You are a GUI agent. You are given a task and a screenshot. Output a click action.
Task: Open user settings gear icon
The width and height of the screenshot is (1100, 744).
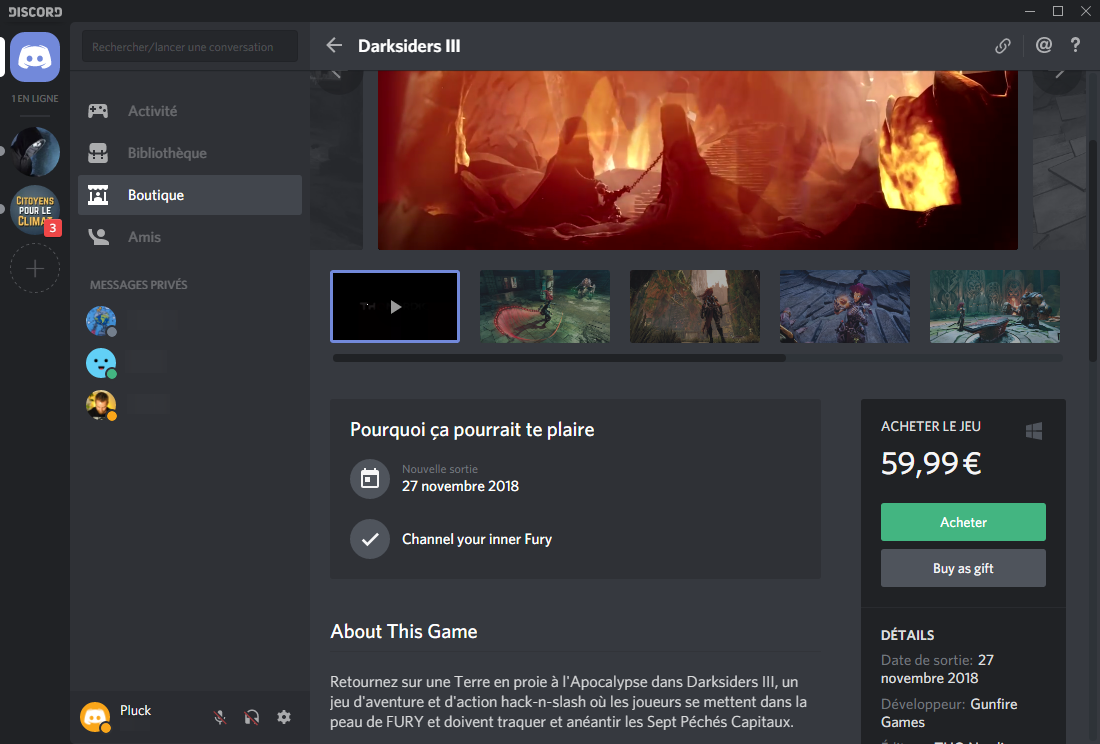click(x=283, y=717)
